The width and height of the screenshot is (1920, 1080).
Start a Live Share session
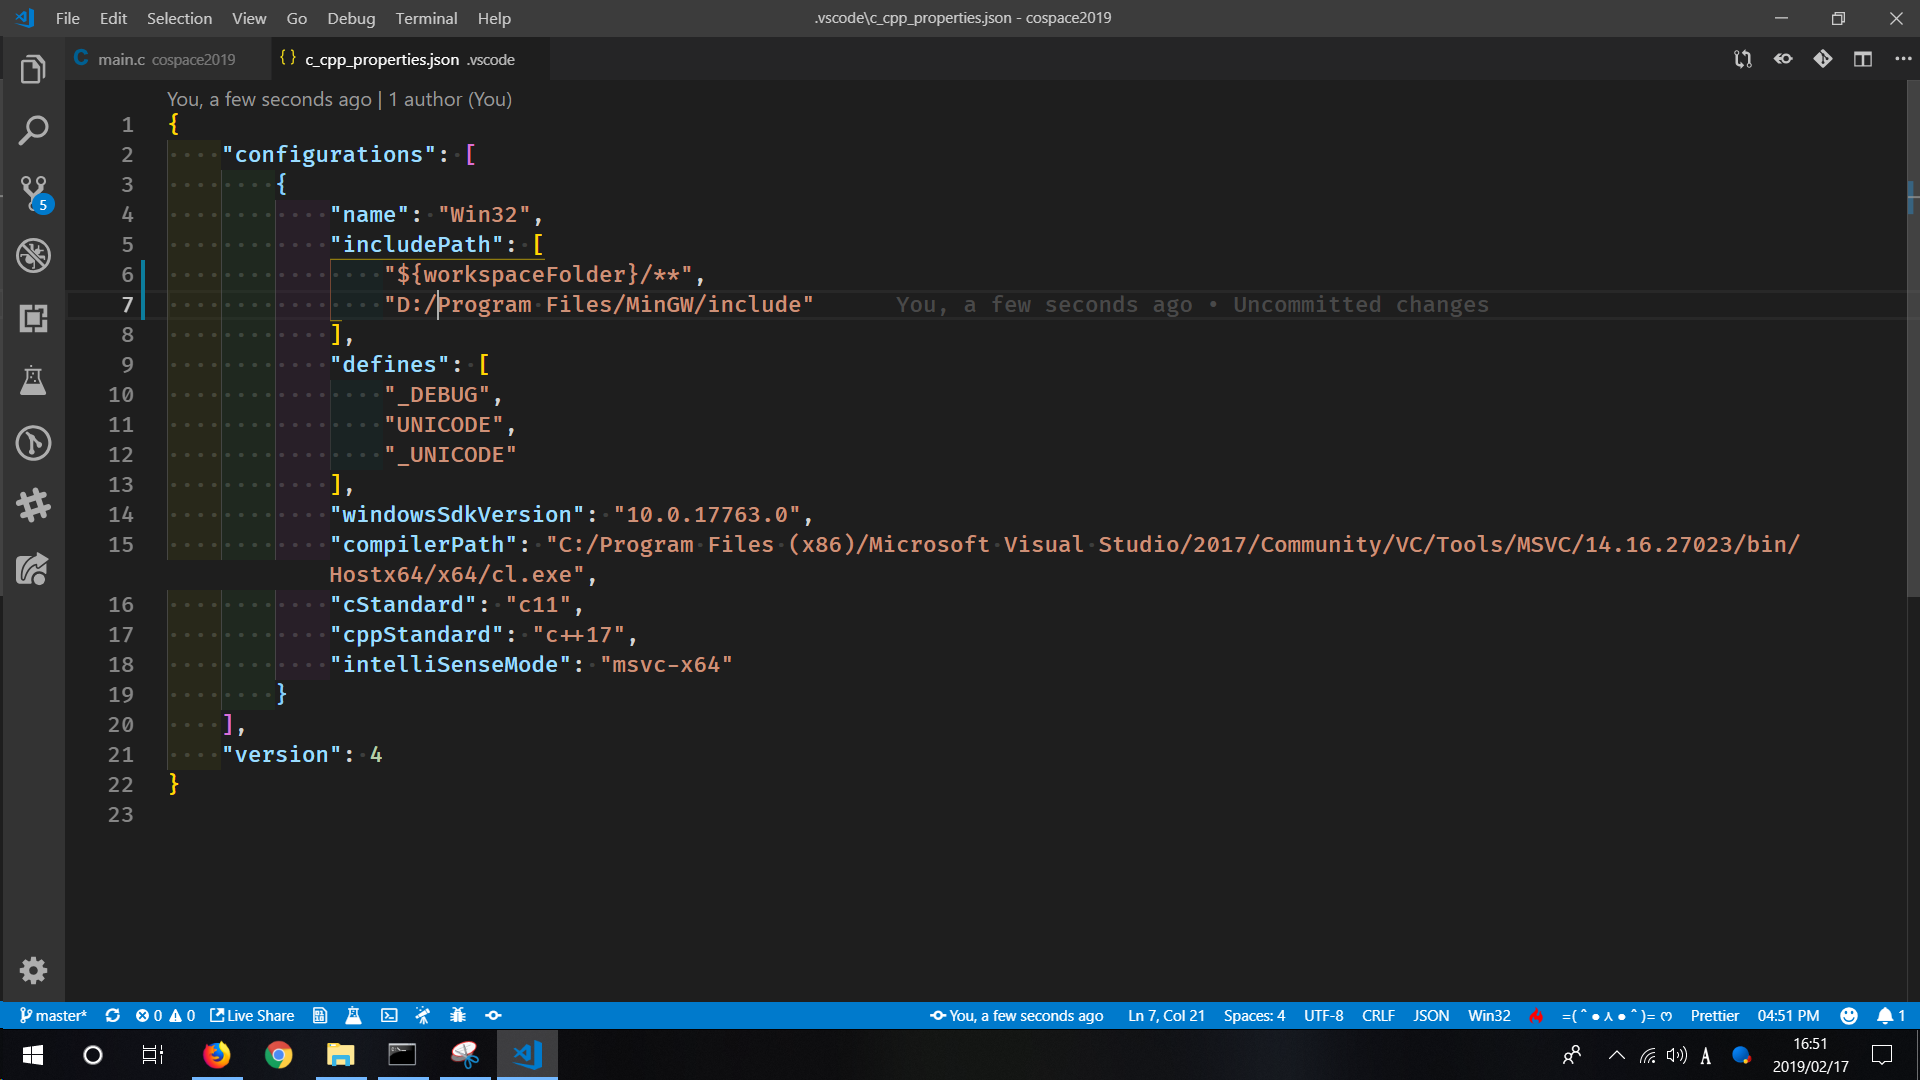point(251,1015)
